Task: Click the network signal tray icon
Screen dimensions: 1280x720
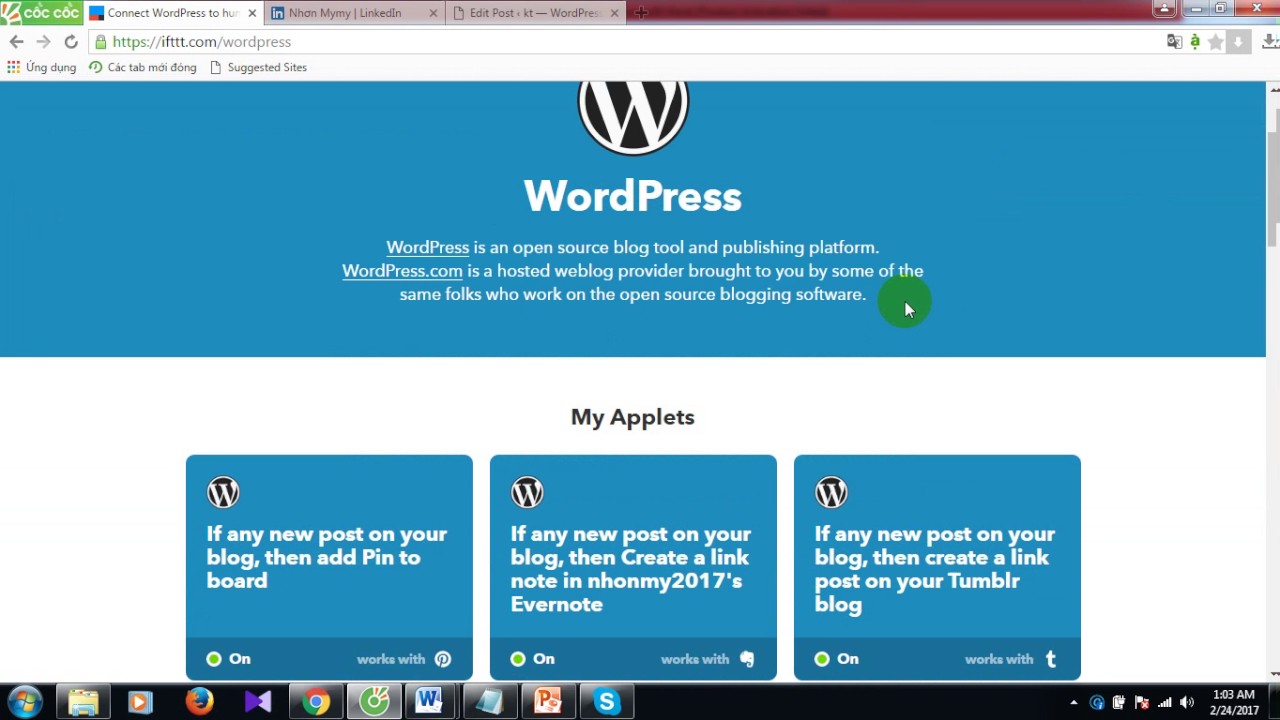Action: pyautogui.click(x=1164, y=702)
